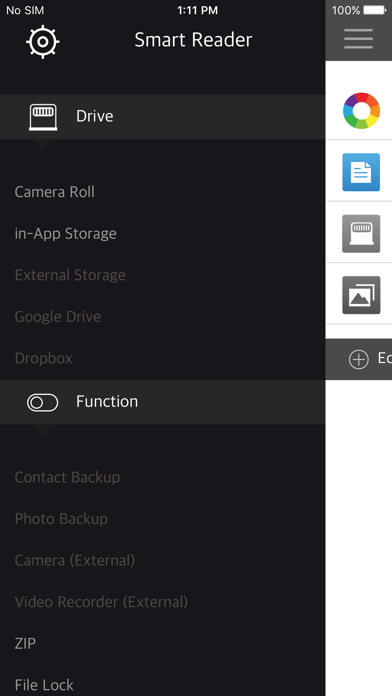Open Google Drive entry
This screenshot has height=696, width=392.
pyautogui.click(x=58, y=316)
